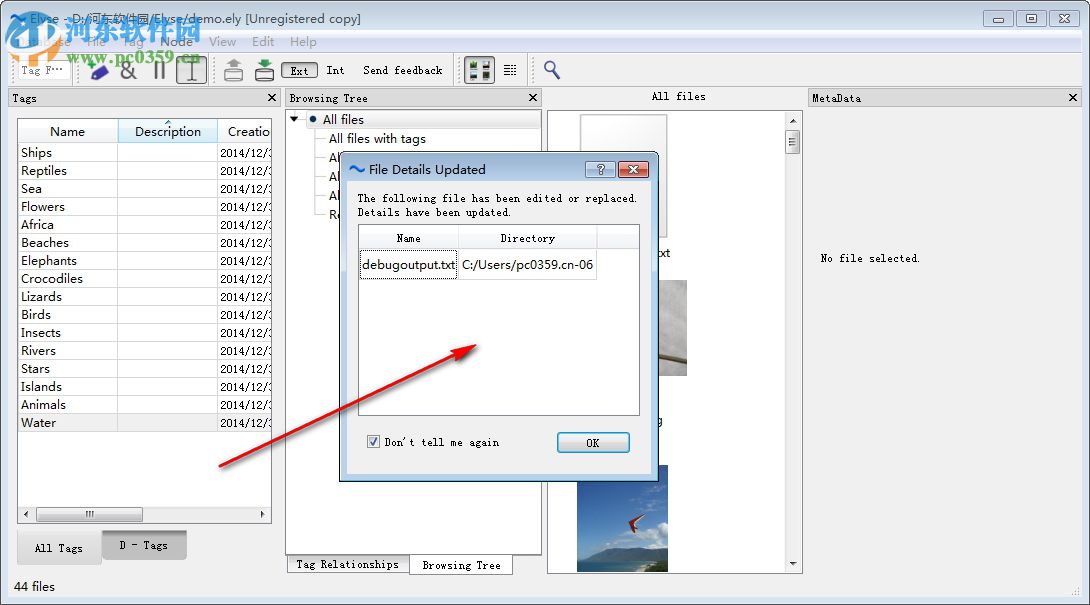Click the file pane vertical scrollbar thumb
This screenshot has width=1090, height=605.
click(x=792, y=142)
